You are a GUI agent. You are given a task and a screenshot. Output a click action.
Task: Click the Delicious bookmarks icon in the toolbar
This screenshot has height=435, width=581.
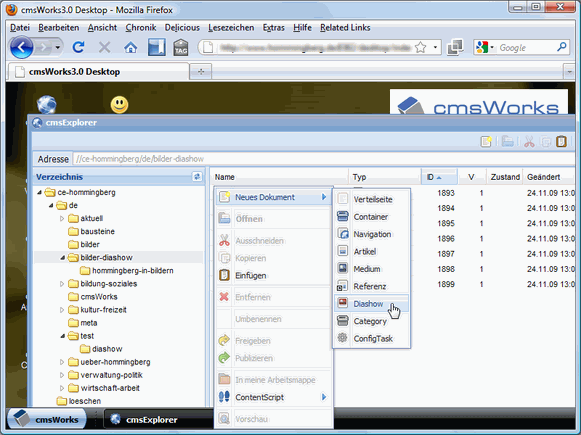(157, 47)
